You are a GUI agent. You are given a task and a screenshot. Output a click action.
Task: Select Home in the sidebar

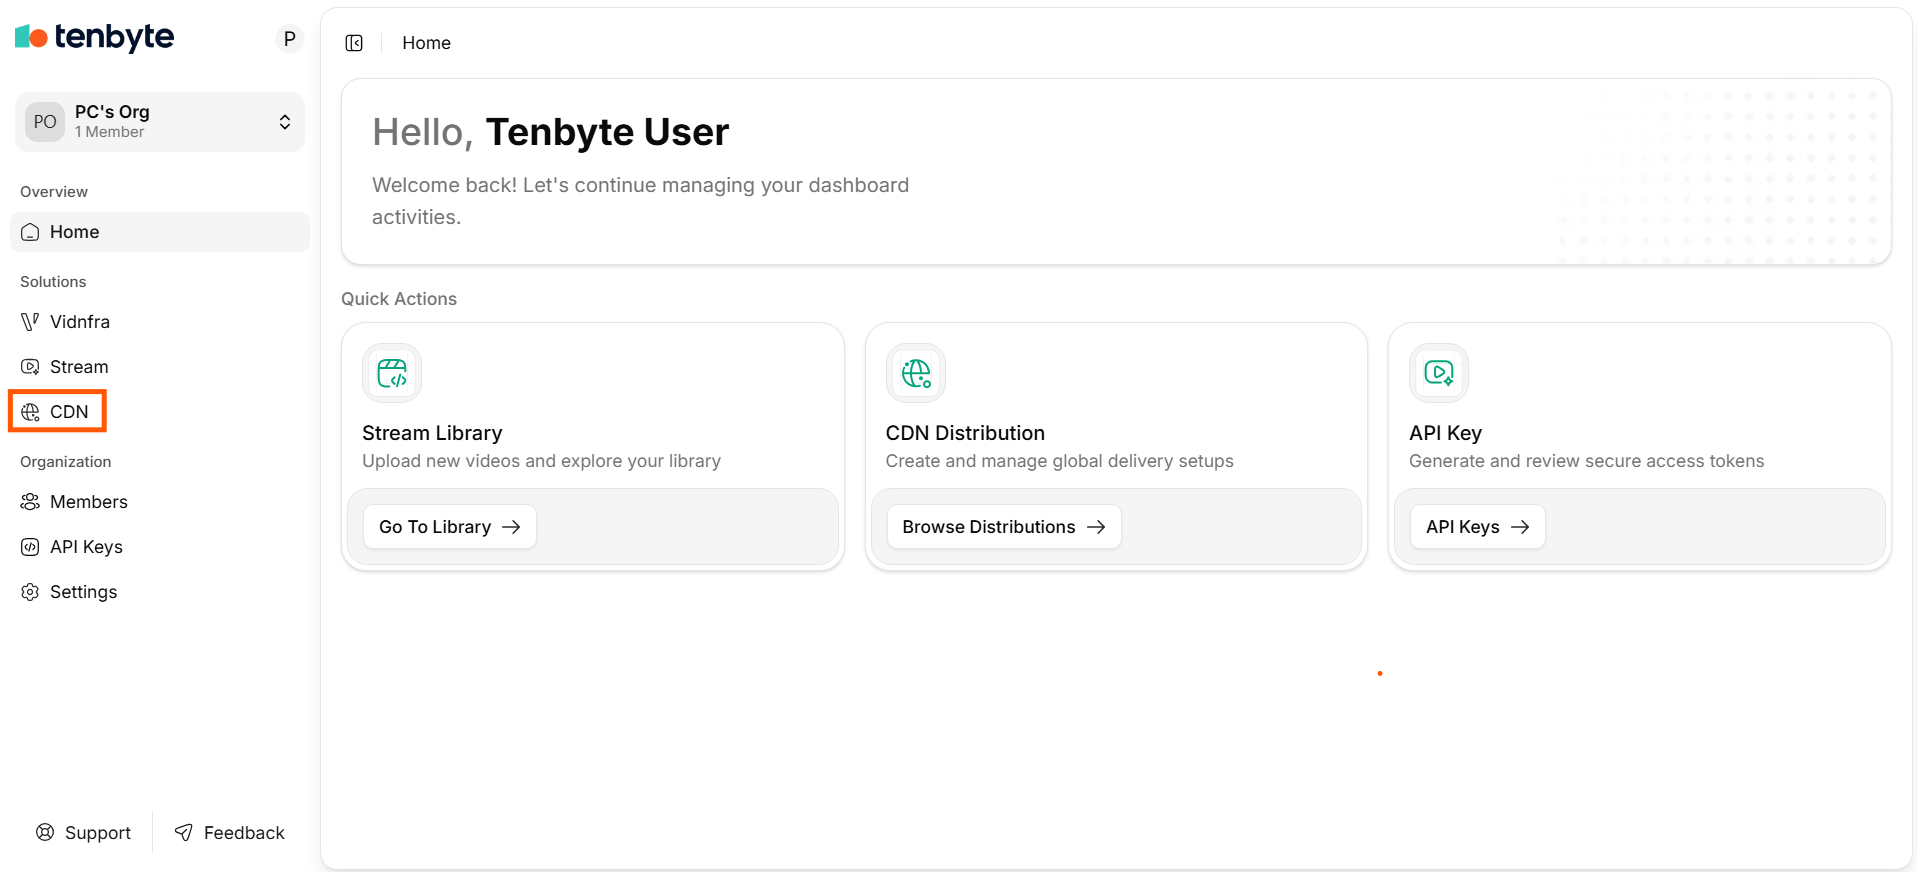[x=160, y=232]
